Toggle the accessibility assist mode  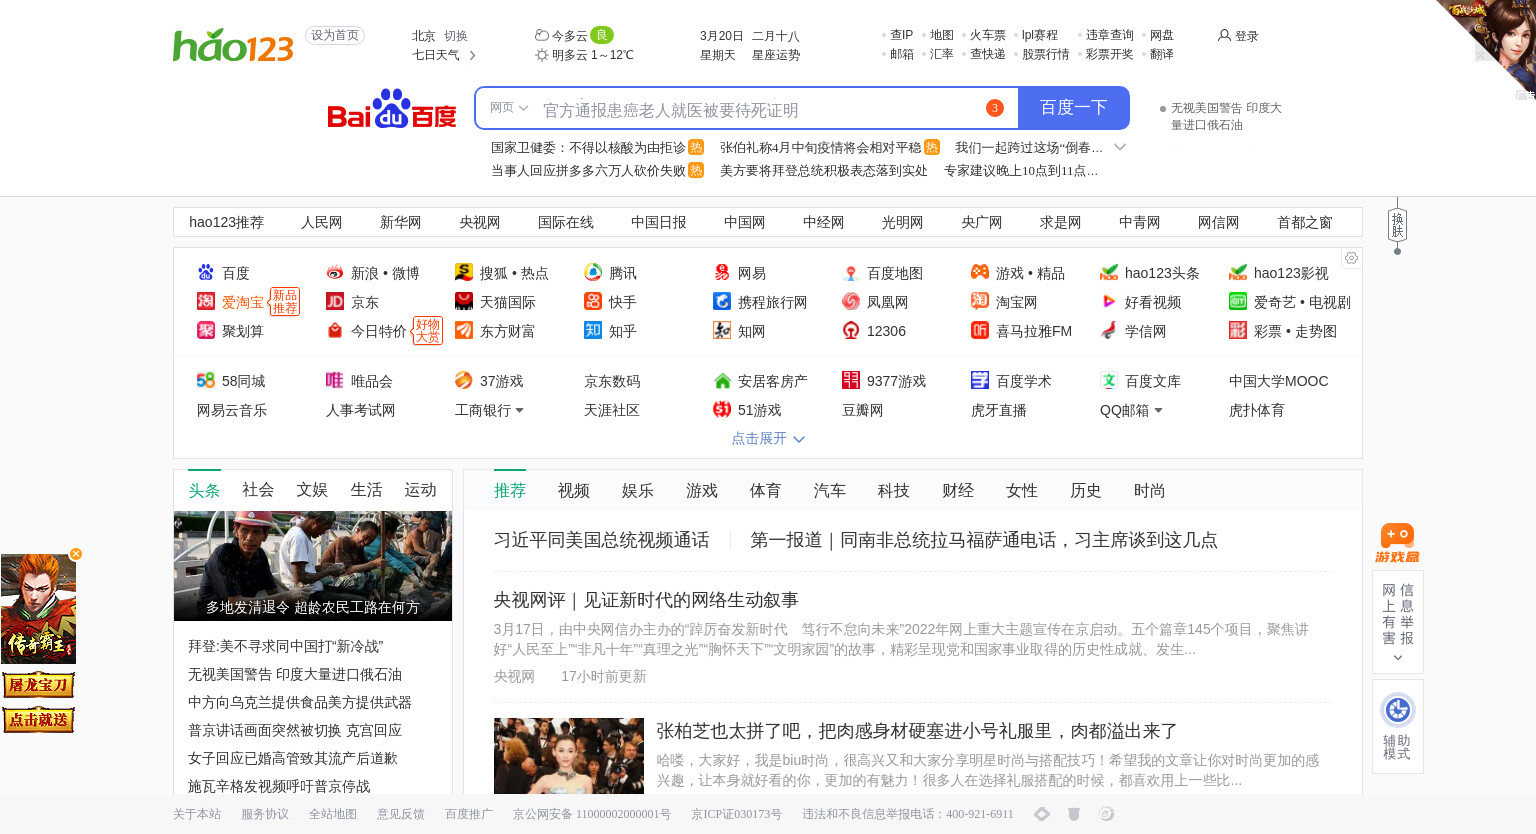tap(1397, 726)
